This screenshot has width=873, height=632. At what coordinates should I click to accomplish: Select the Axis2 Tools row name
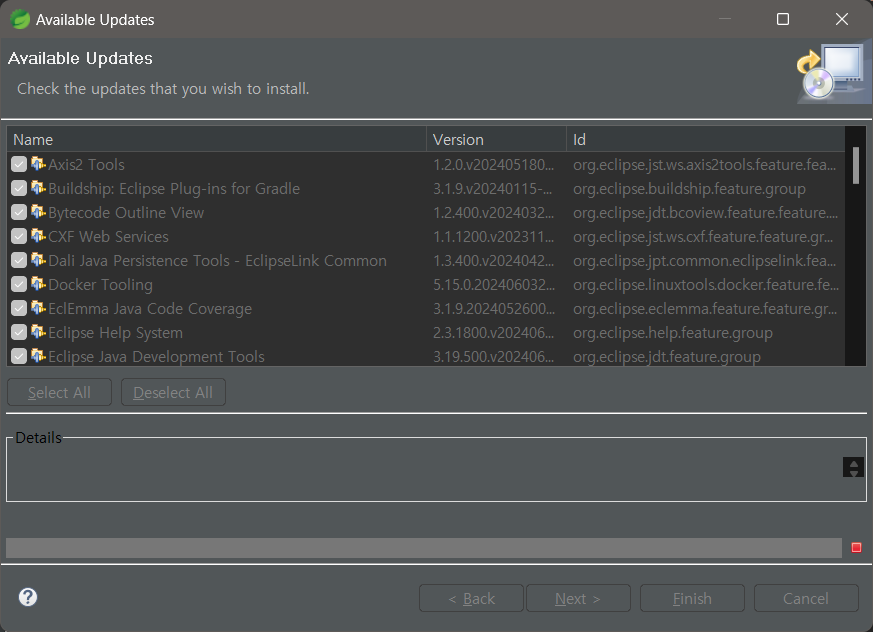pos(86,165)
